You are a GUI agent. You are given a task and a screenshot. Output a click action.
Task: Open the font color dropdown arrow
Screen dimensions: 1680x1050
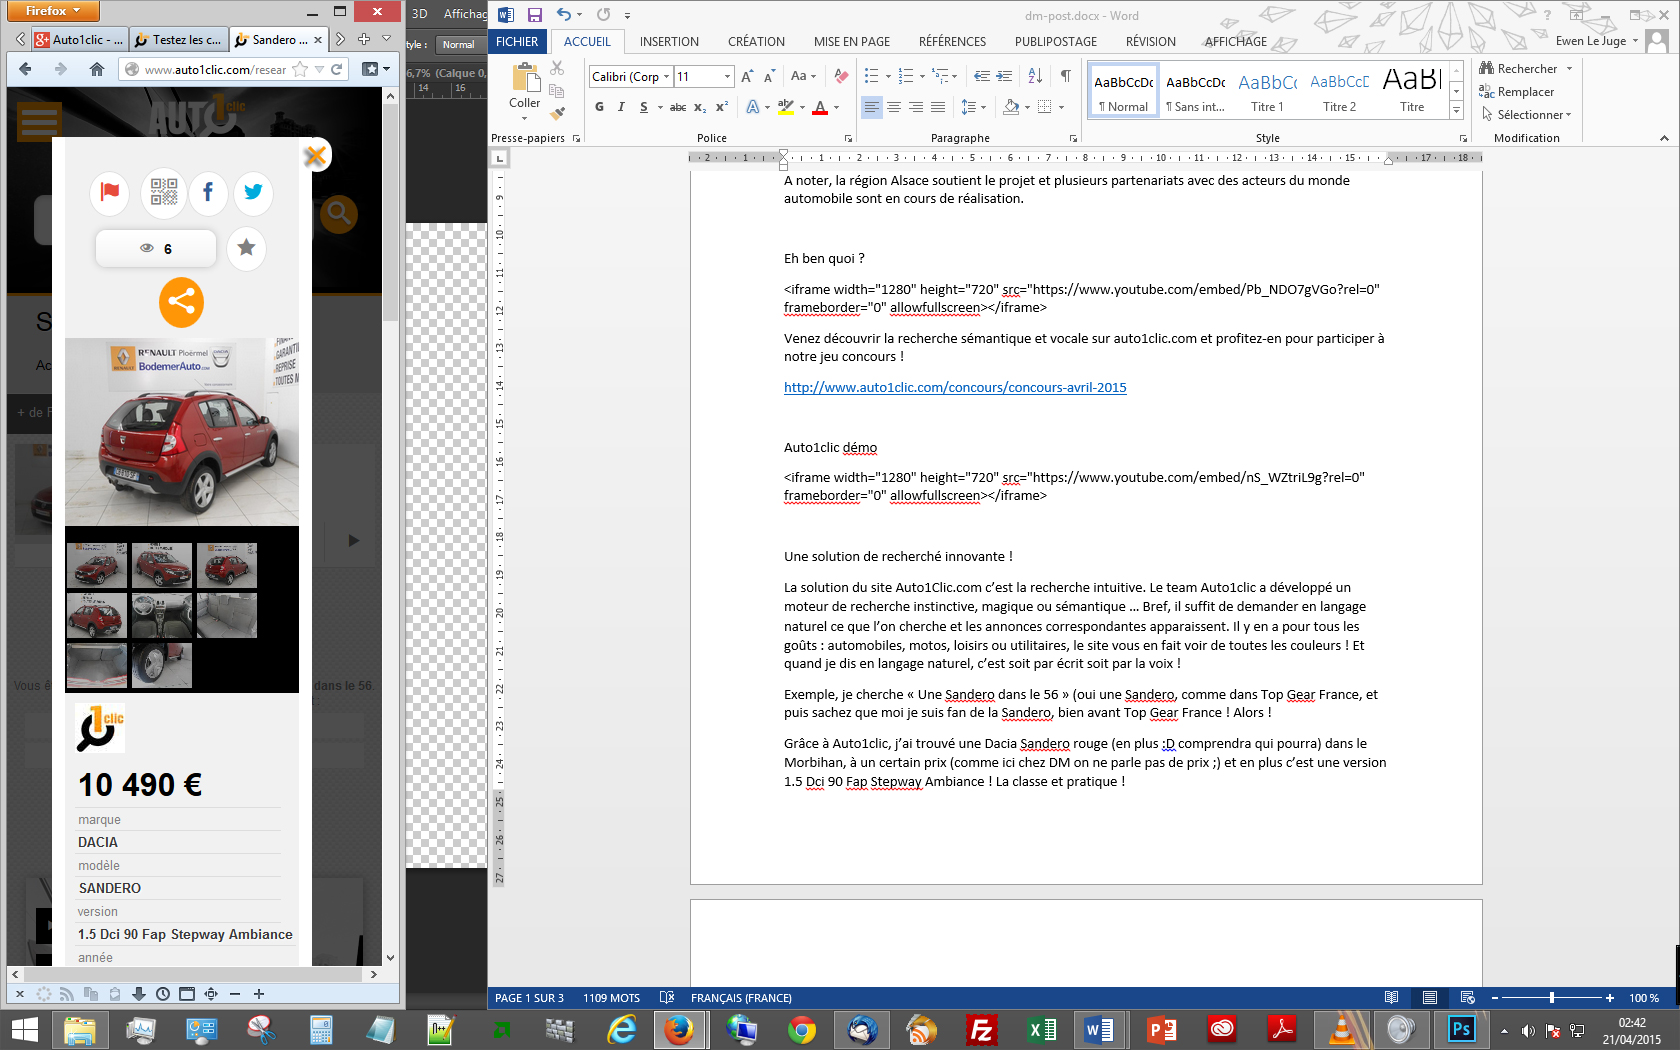[x=836, y=107]
